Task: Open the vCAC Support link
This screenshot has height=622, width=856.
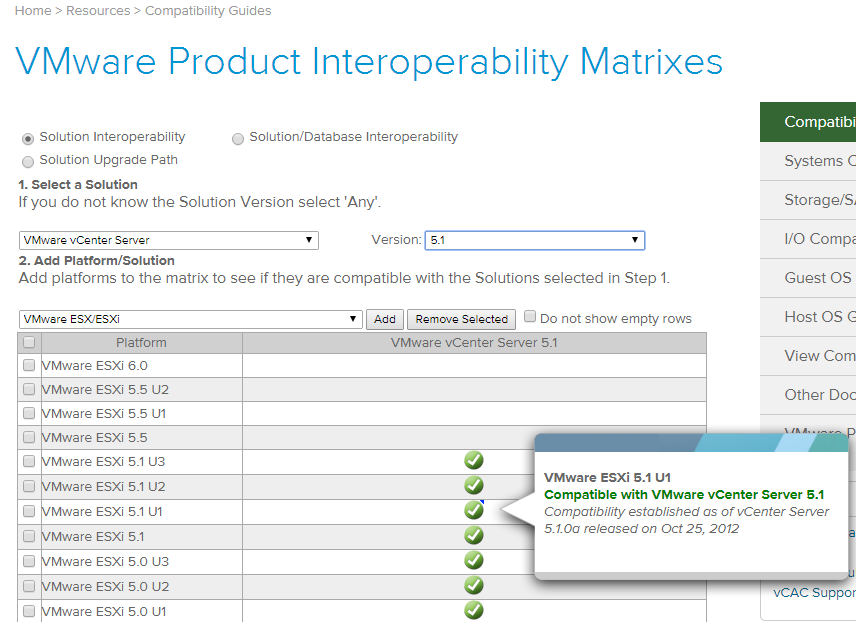Action: [814, 592]
